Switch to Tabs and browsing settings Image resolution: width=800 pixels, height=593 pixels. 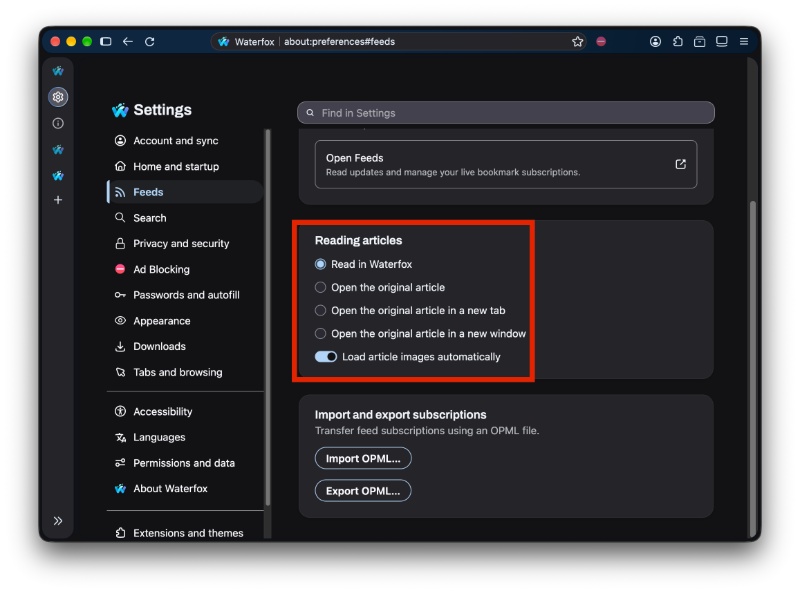tap(185, 372)
